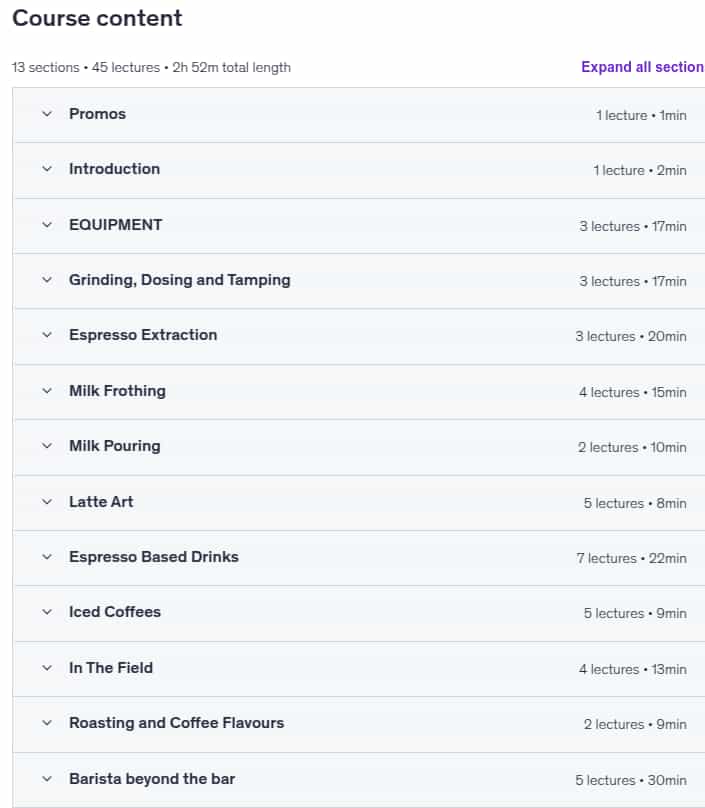
Task: Open Roasting and Coffee Flavours title
Action: (x=177, y=723)
